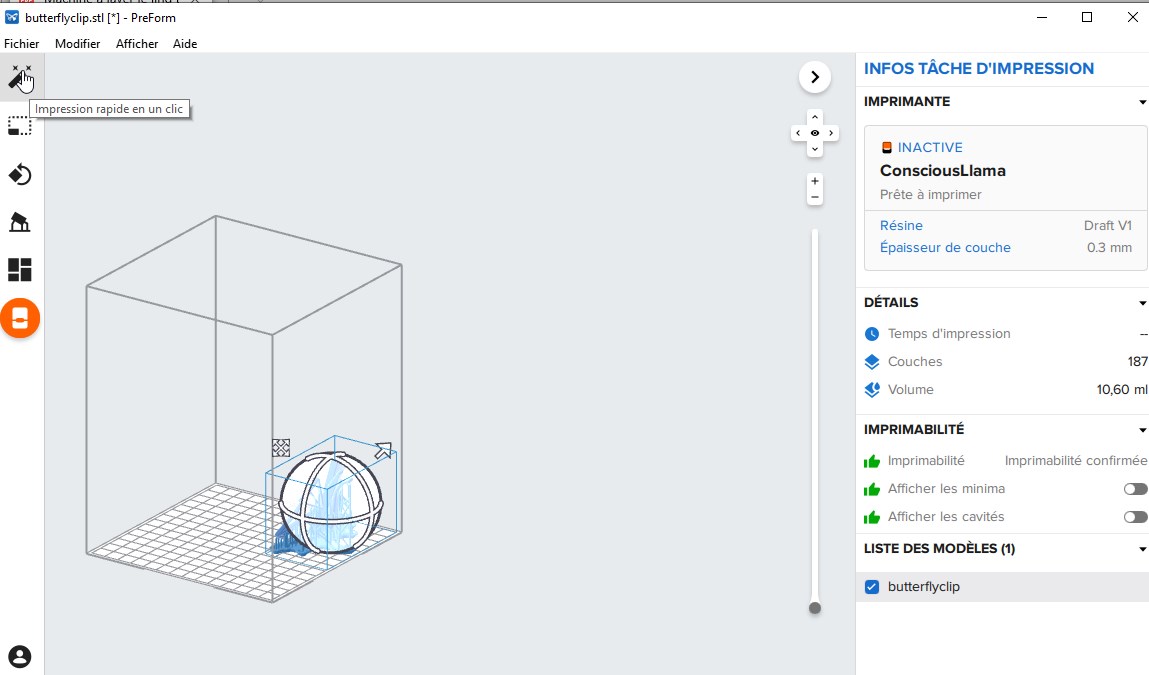Toggle Afficher les minima switch
Viewport: 1149px width, 675px height.
click(x=1135, y=489)
